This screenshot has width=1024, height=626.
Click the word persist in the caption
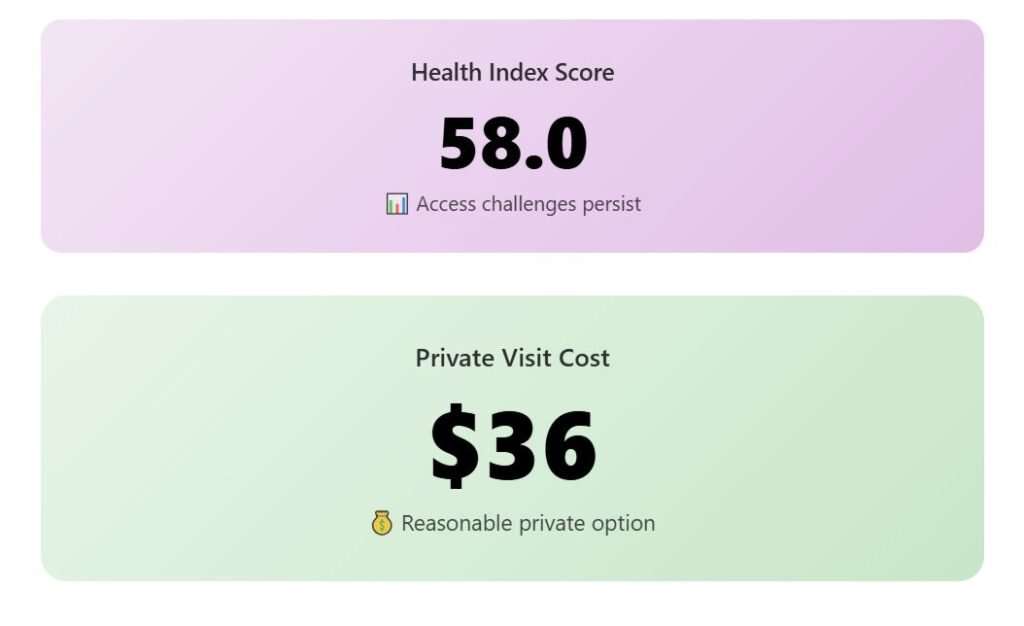pos(611,204)
